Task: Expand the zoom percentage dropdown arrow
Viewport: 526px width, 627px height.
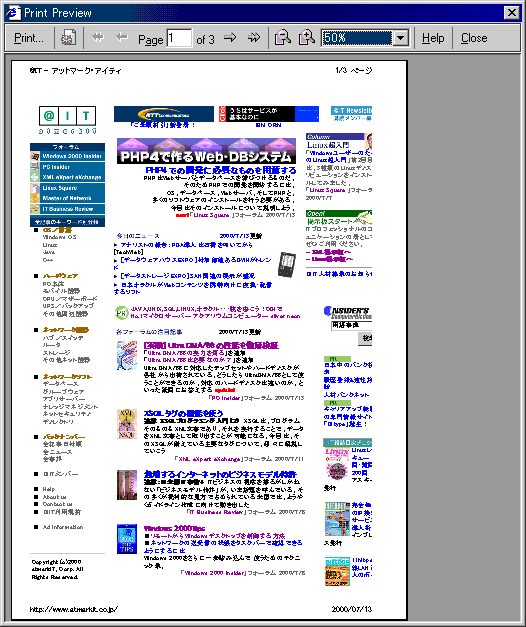Action: pos(400,38)
